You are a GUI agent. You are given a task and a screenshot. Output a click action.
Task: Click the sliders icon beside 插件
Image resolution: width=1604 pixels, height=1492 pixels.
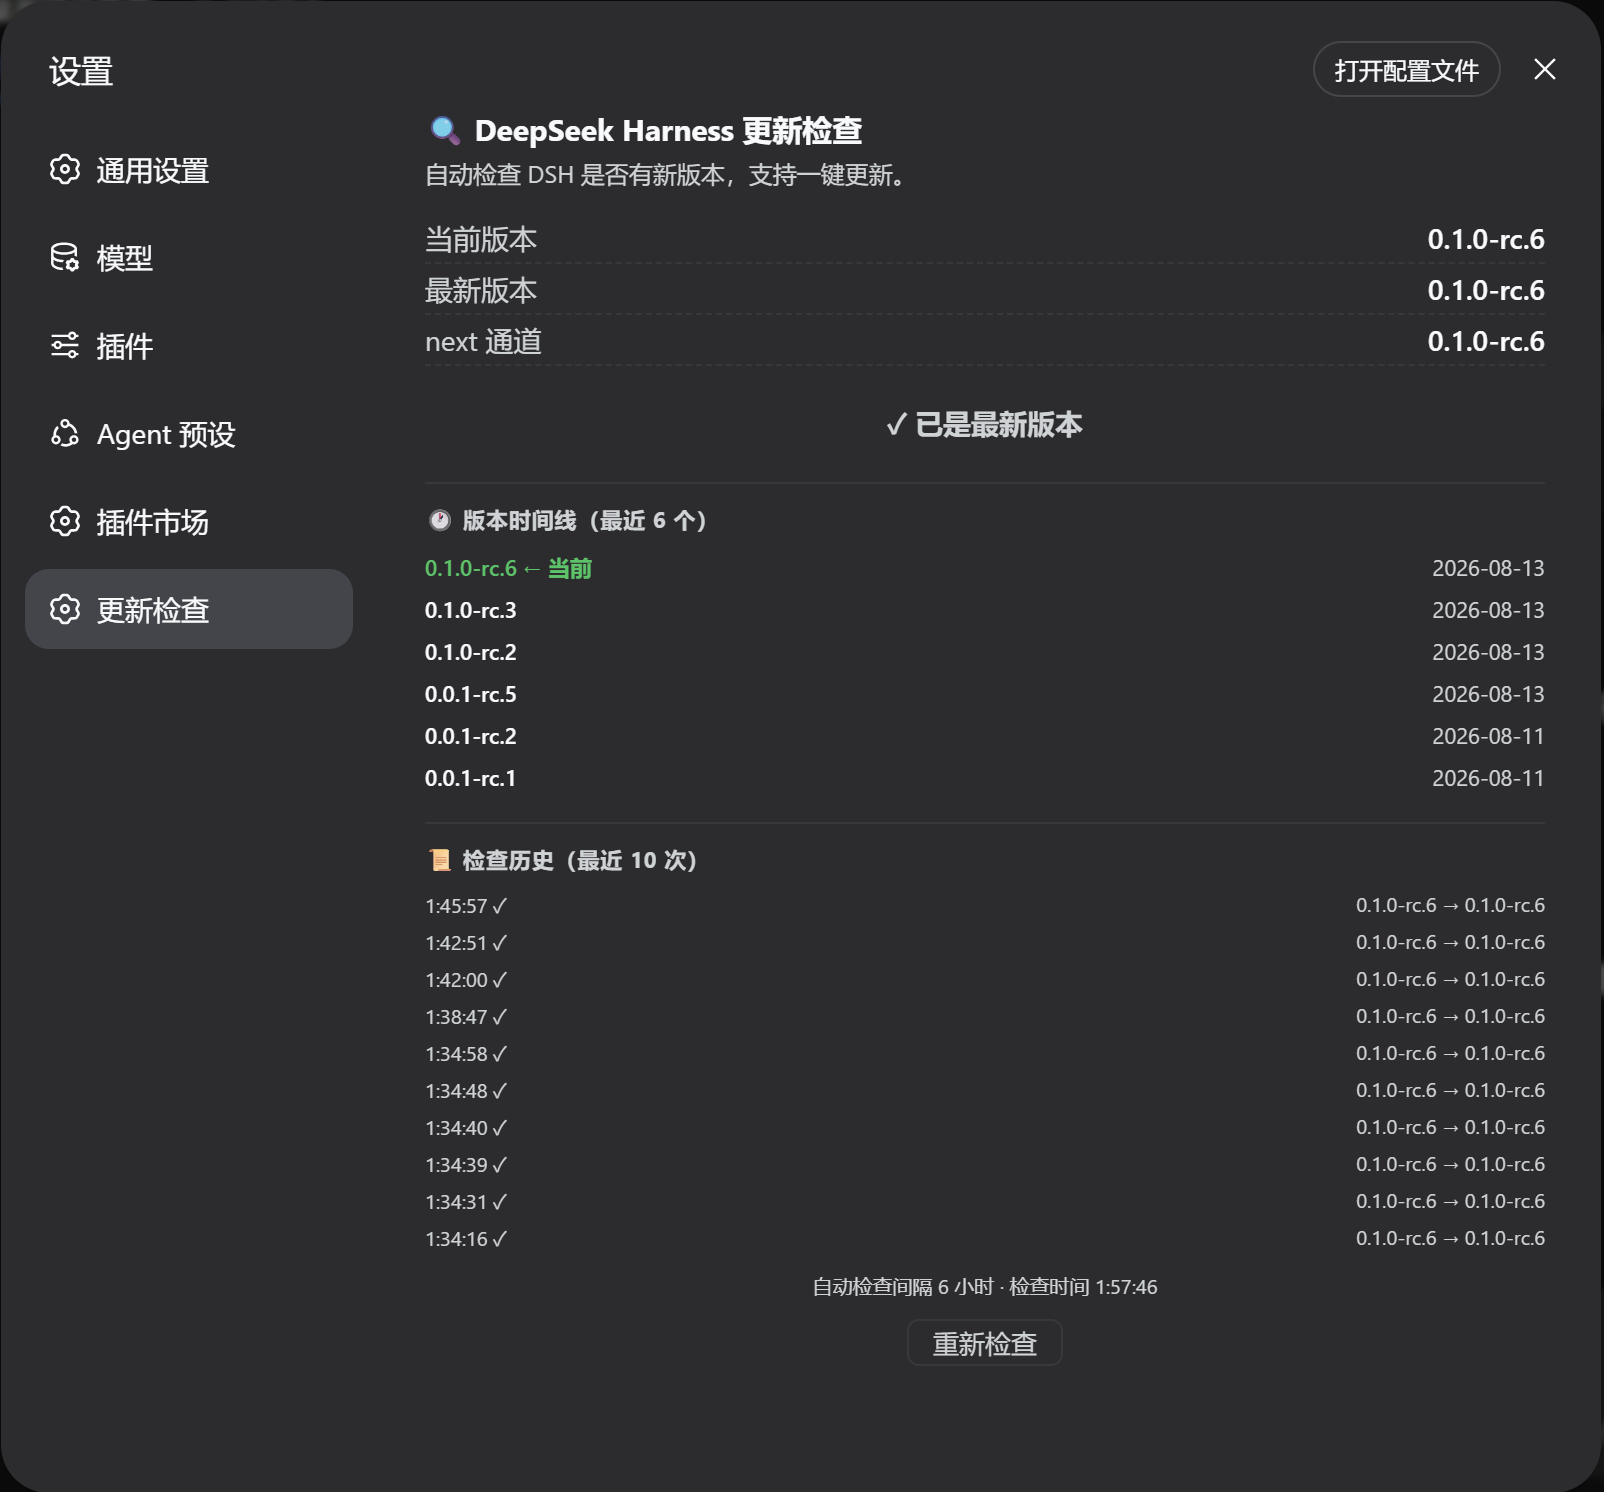click(65, 345)
